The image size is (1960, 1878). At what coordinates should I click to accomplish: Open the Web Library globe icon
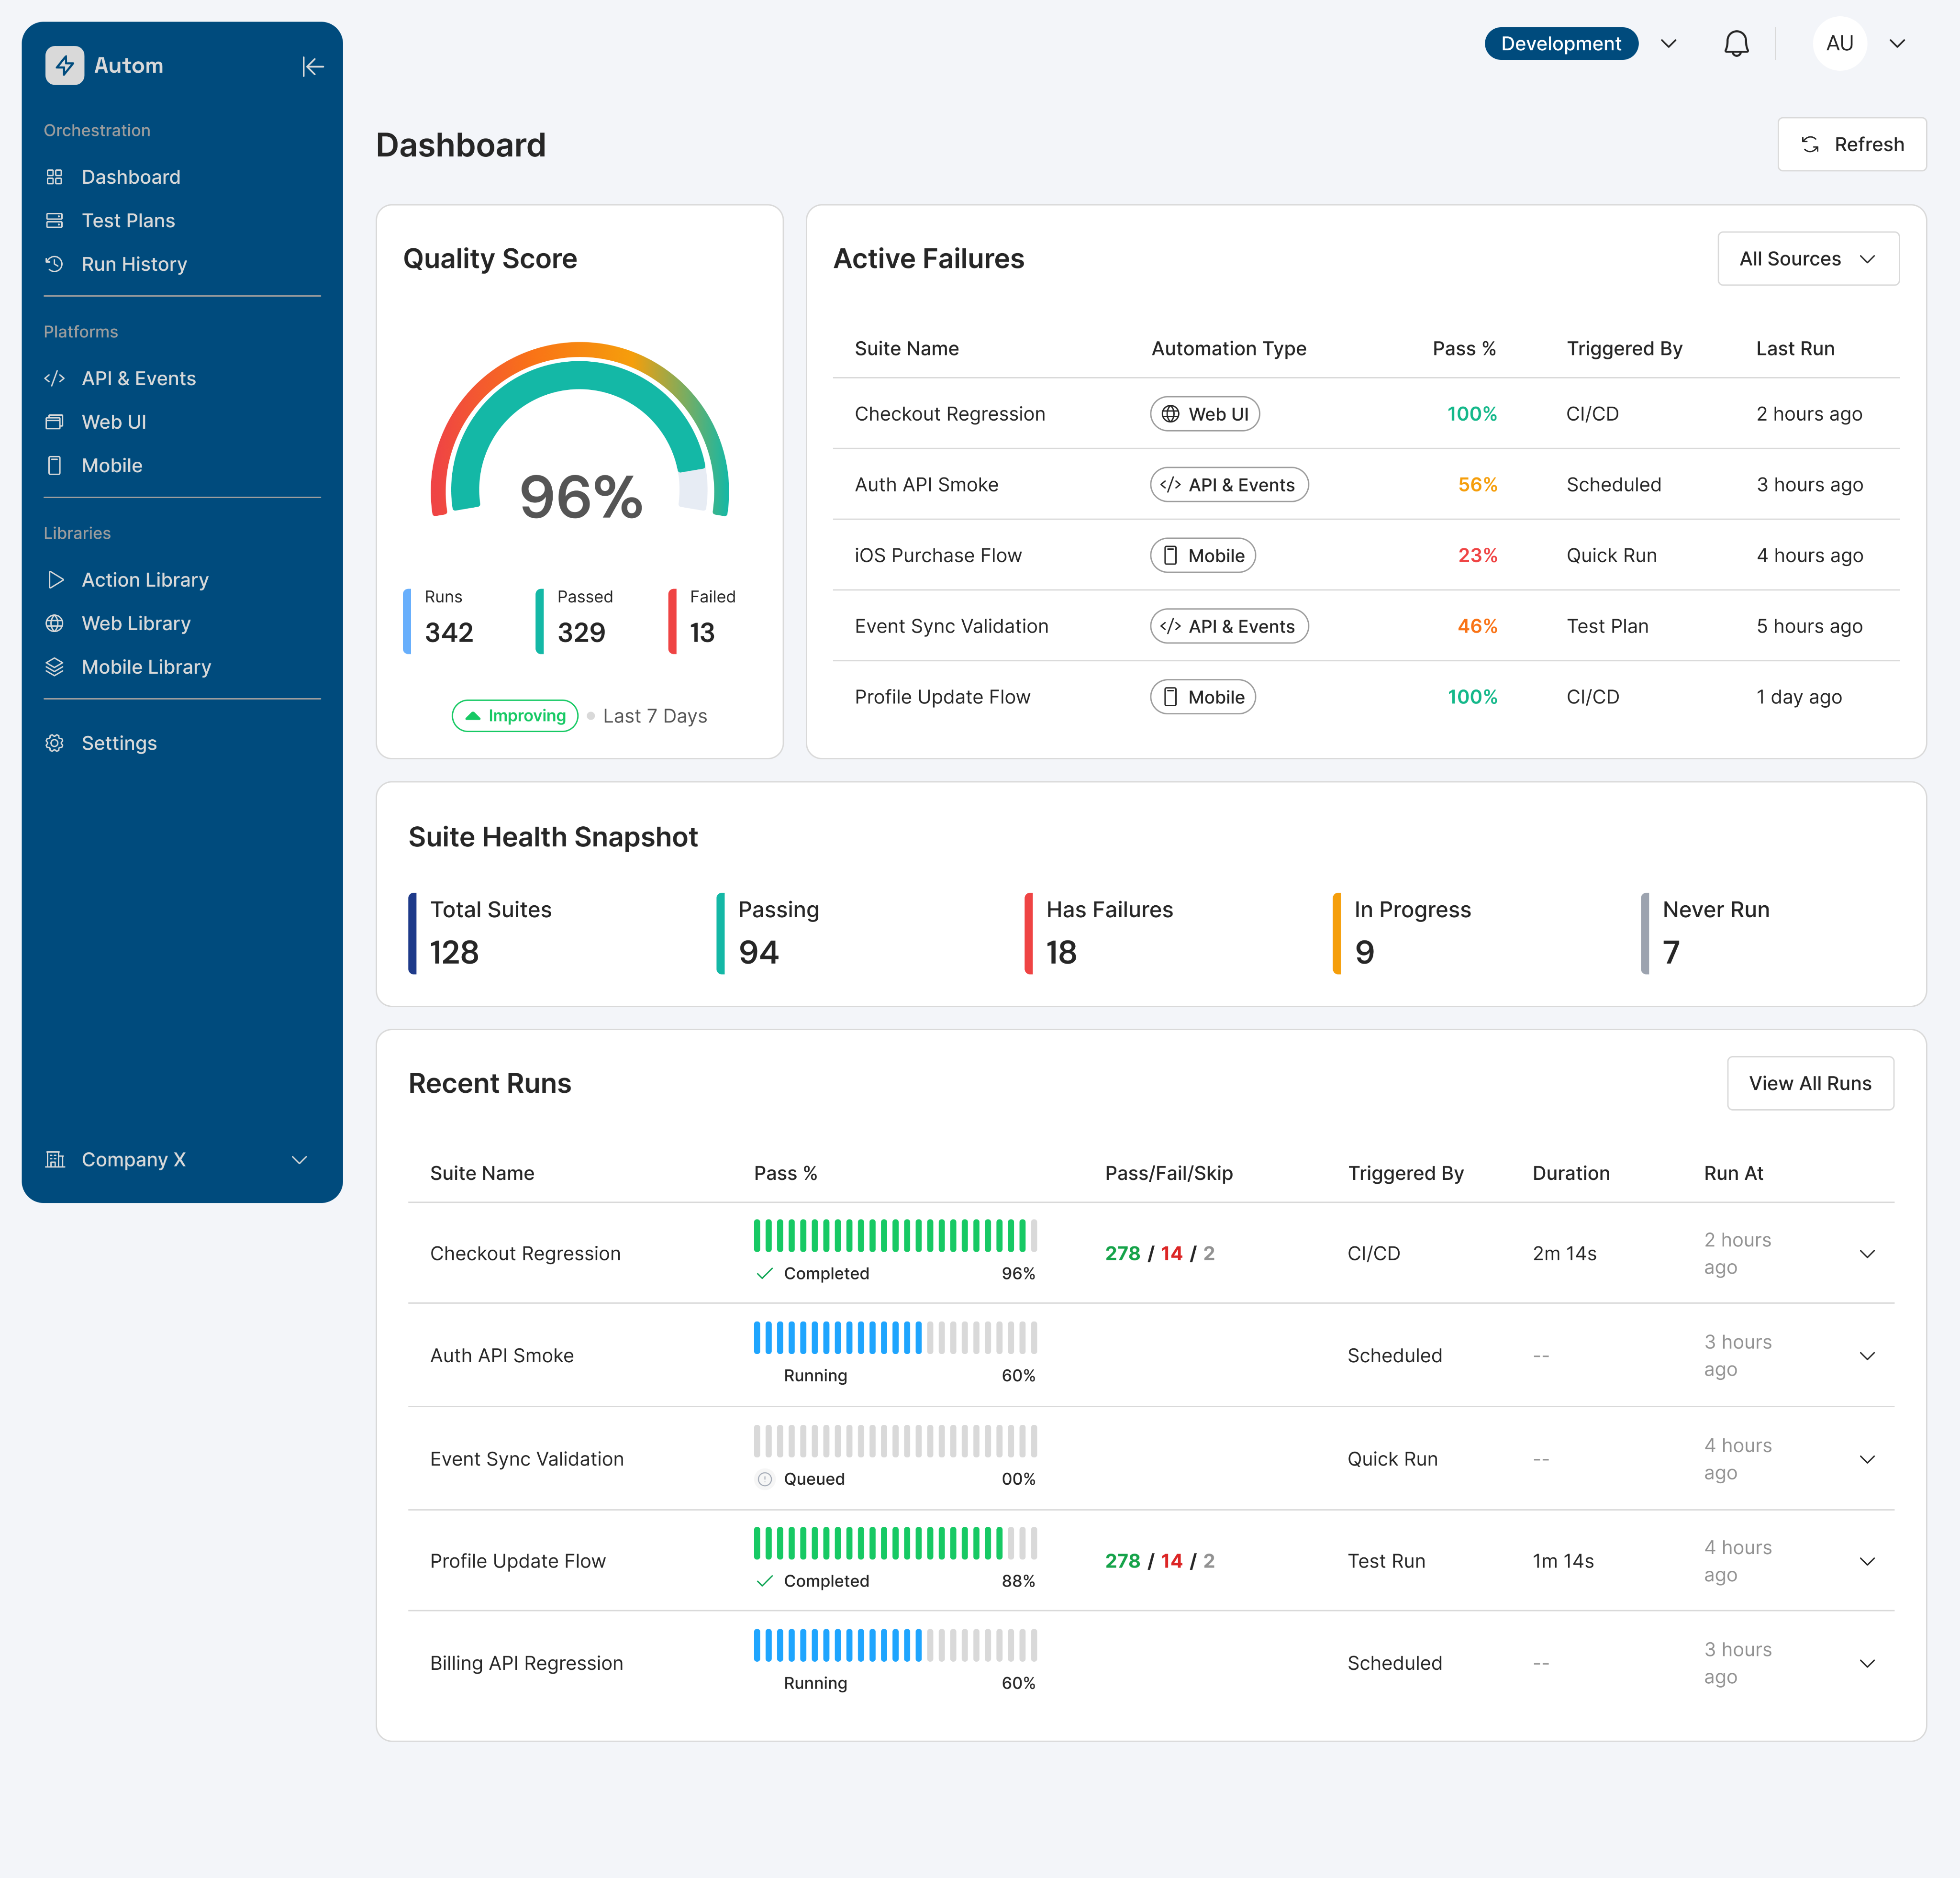coord(55,623)
